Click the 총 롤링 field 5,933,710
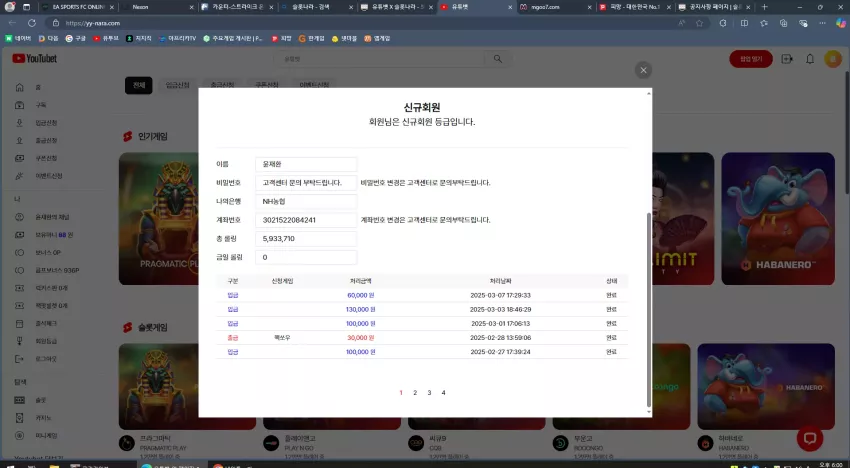The width and height of the screenshot is (850, 468). (x=306, y=239)
